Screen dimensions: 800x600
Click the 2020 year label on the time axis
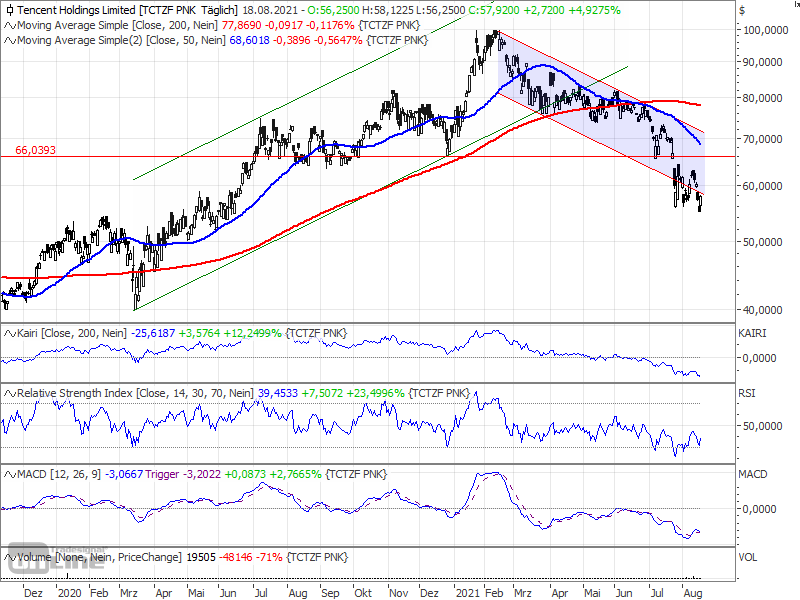pos(69,593)
